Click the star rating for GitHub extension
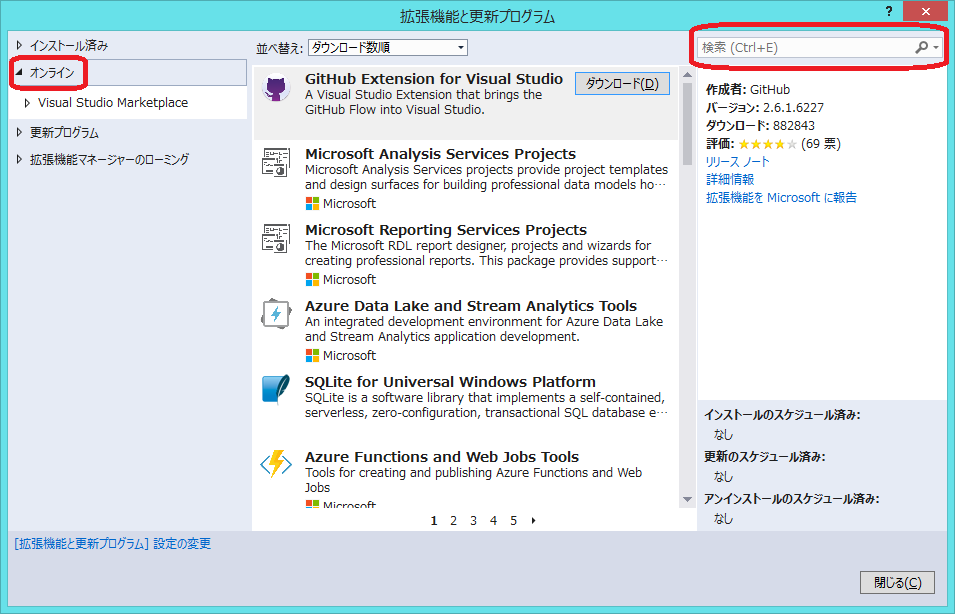Viewport: 955px width, 614px height. (767, 144)
